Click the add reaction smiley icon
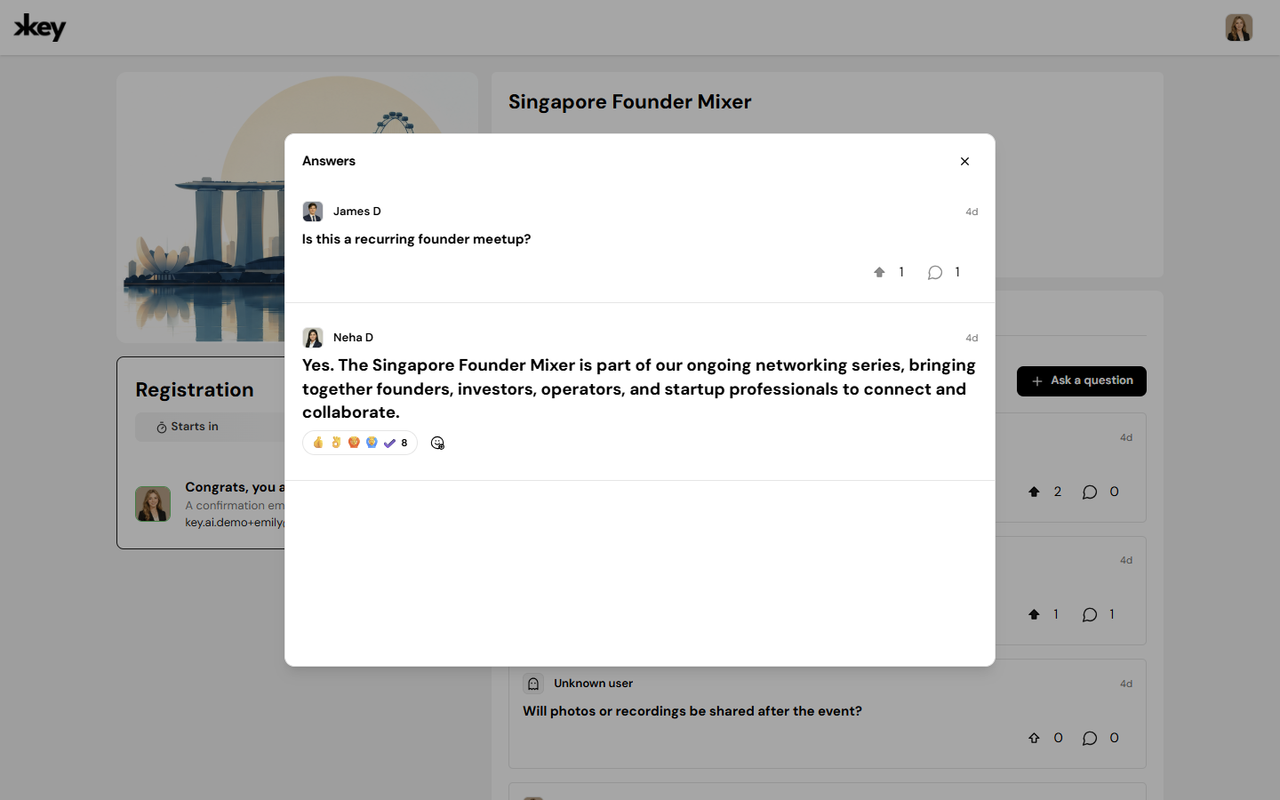The image size is (1280, 800). (437, 443)
